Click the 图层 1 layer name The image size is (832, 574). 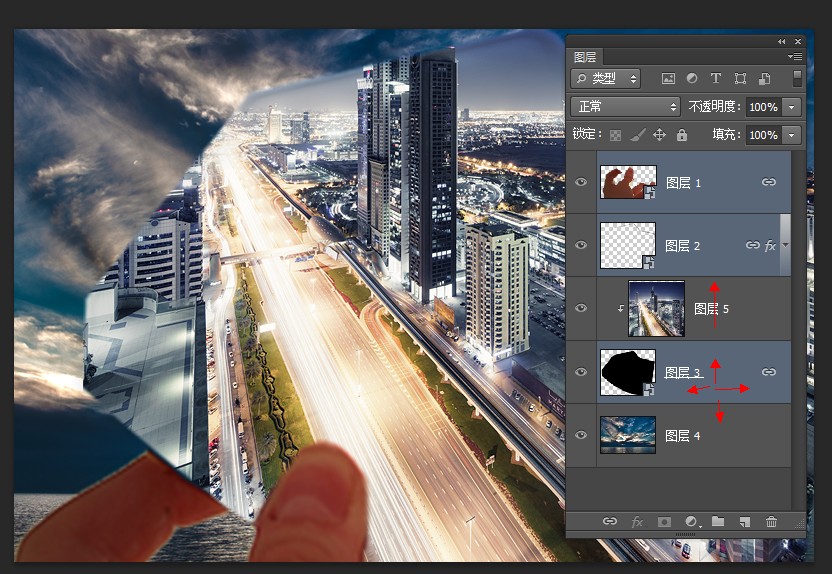[x=683, y=183]
